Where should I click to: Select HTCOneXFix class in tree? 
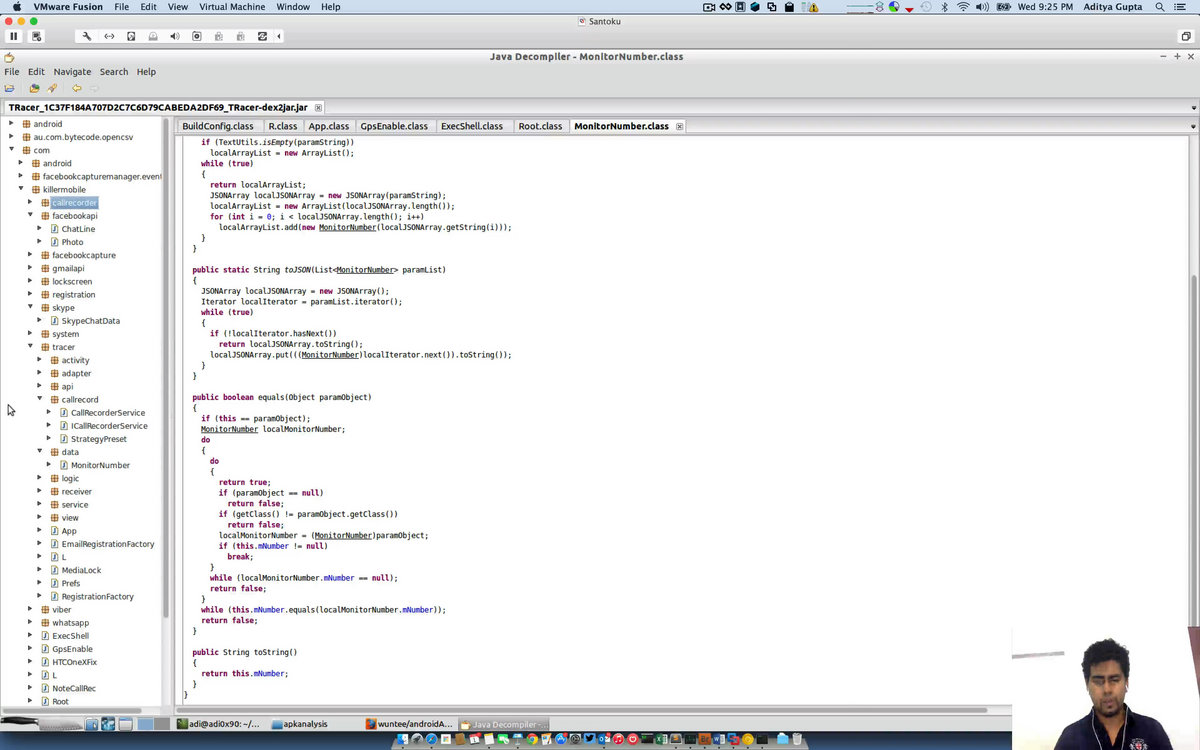coord(74,662)
